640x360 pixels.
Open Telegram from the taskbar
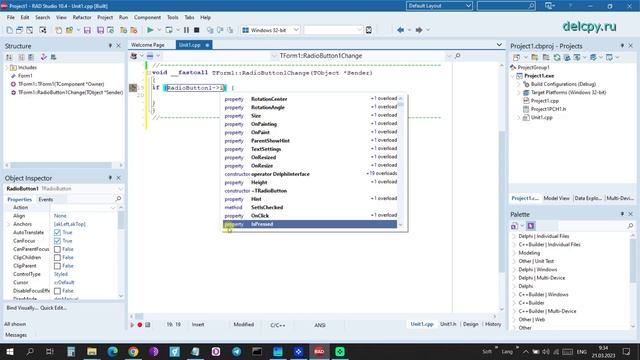tap(236, 351)
